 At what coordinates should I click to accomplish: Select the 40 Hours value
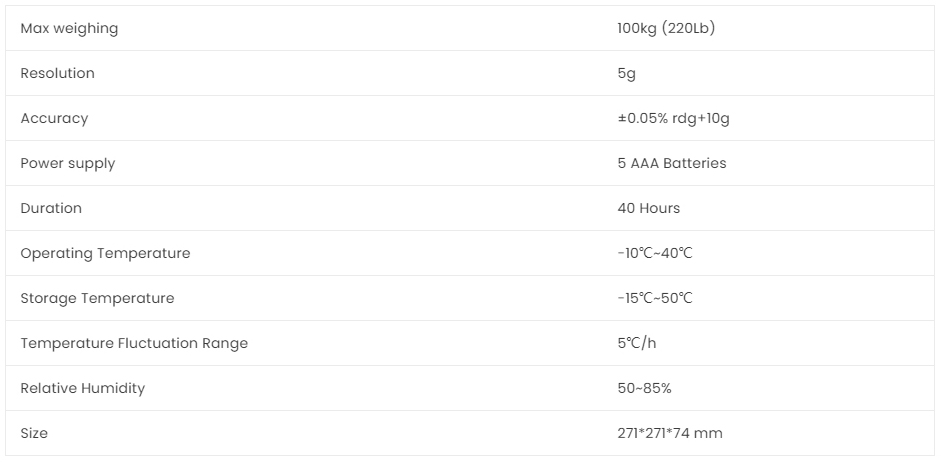[x=649, y=208]
